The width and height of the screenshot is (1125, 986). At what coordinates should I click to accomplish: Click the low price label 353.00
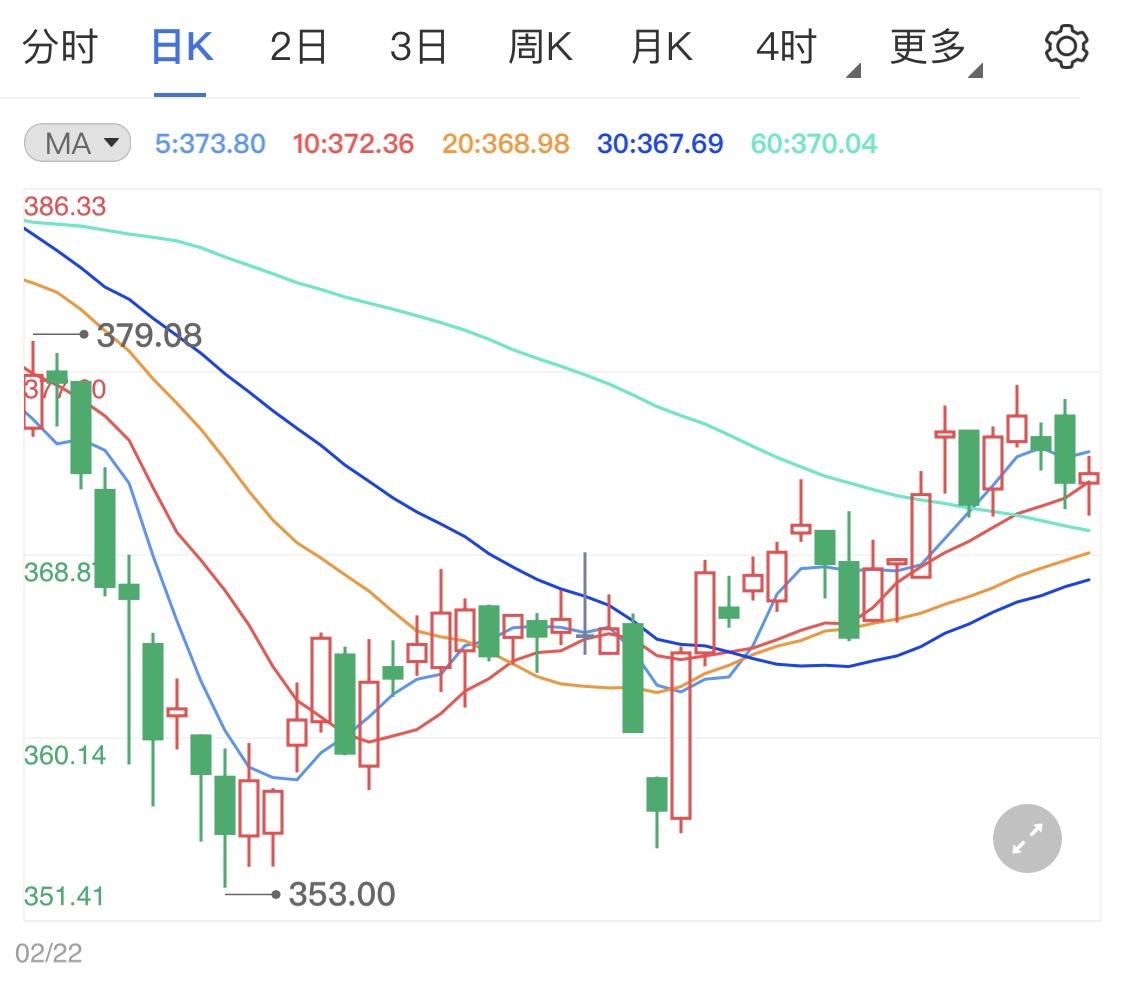coord(342,894)
